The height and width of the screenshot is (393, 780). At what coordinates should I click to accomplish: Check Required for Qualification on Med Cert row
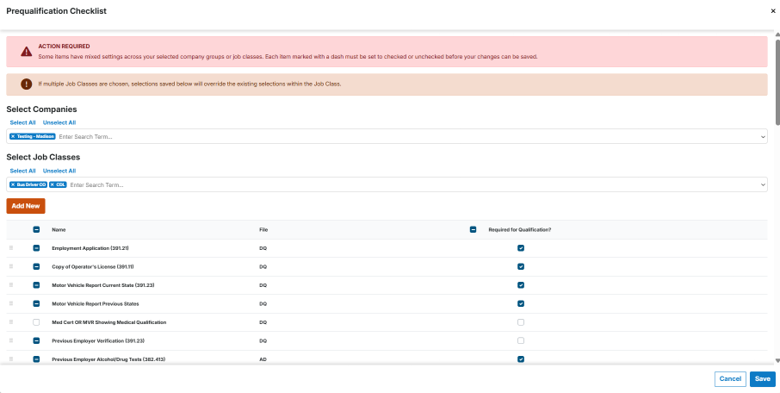(521, 322)
